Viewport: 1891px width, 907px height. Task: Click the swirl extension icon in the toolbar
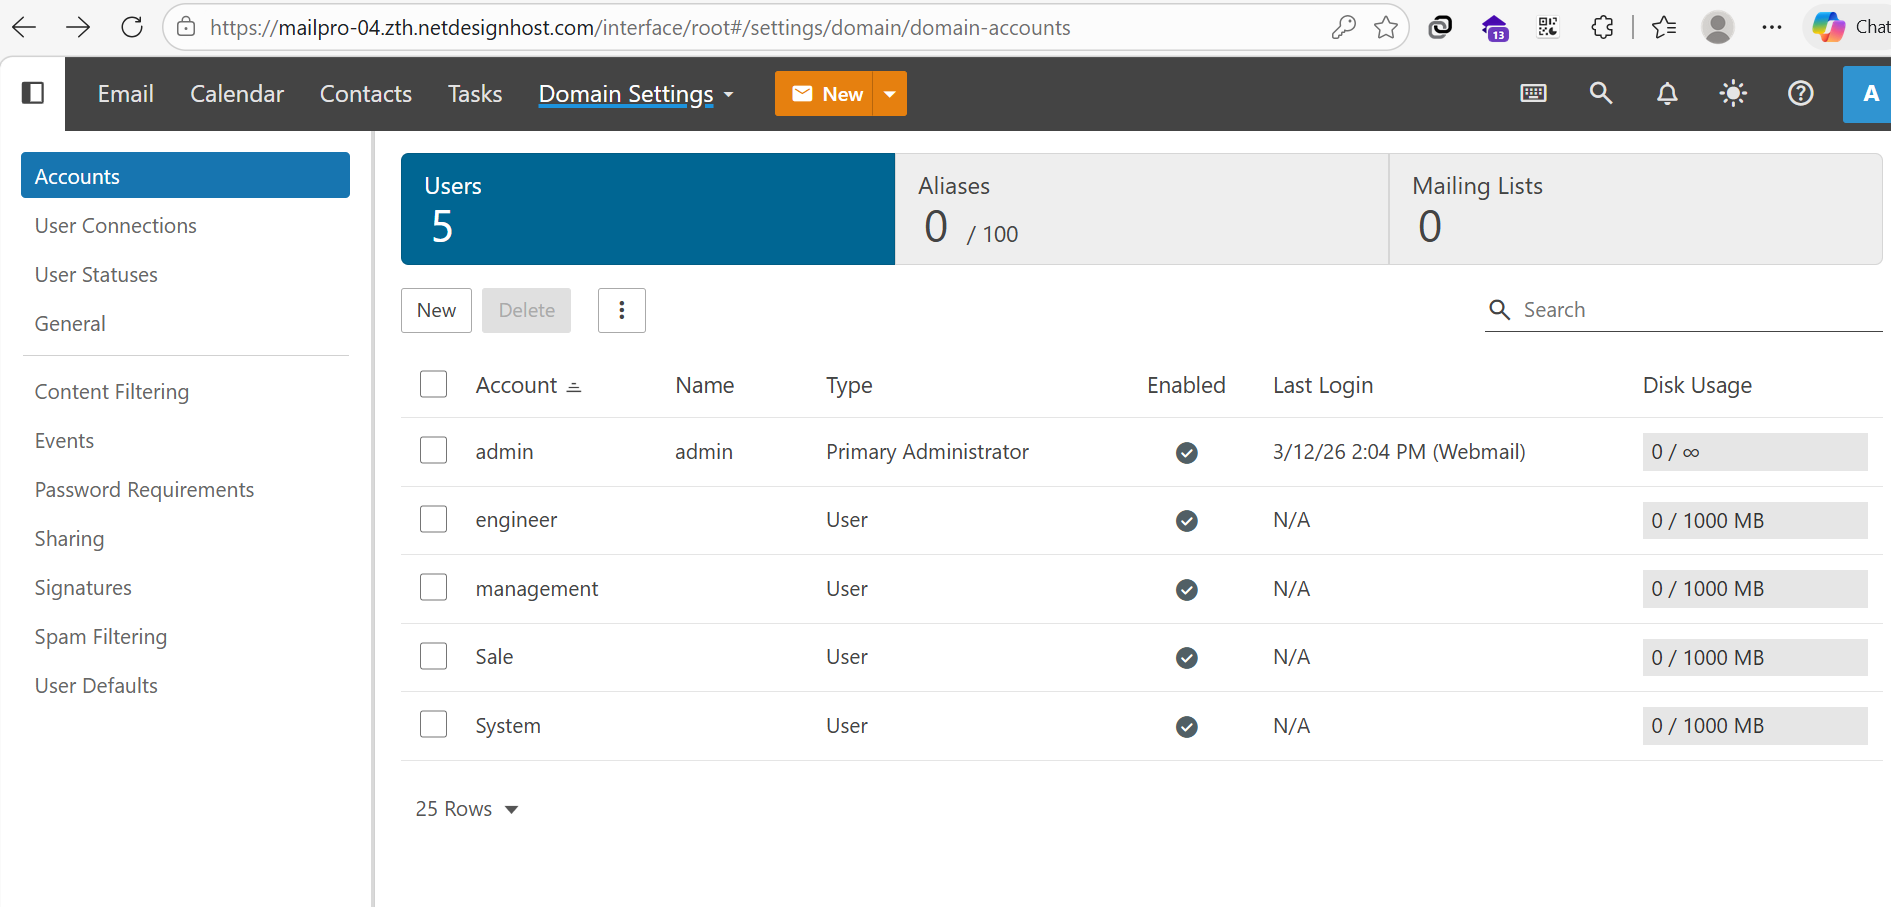click(x=1440, y=27)
